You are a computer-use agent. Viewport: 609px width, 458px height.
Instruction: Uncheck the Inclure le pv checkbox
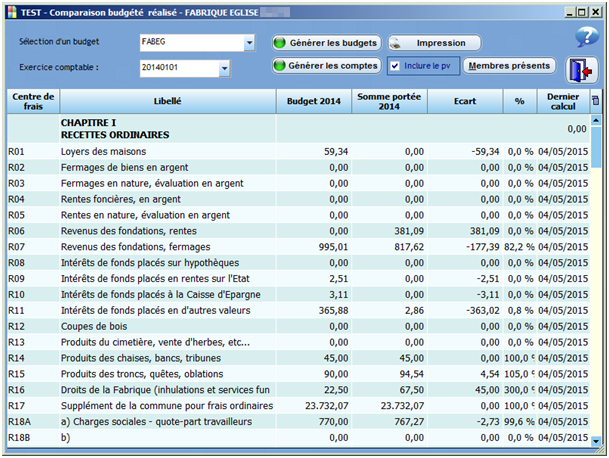click(396, 66)
